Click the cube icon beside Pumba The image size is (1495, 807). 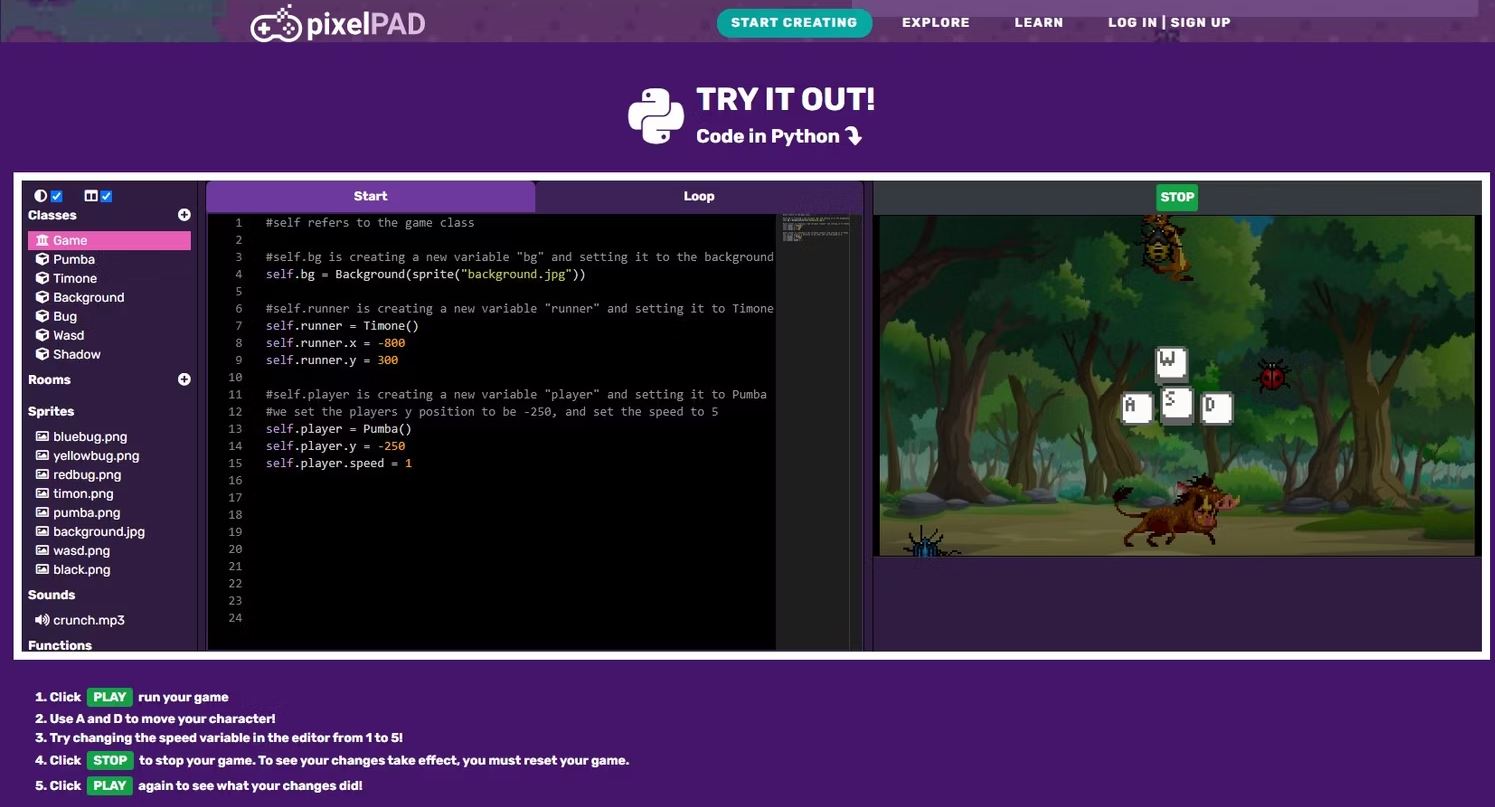pyautogui.click(x=42, y=259)
